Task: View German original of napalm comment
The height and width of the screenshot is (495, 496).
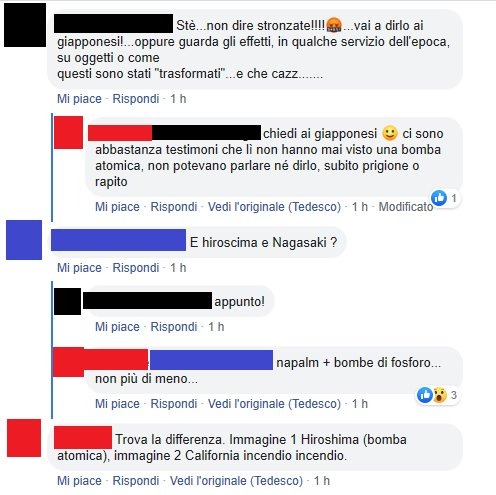Action: [x=274, y=404]
